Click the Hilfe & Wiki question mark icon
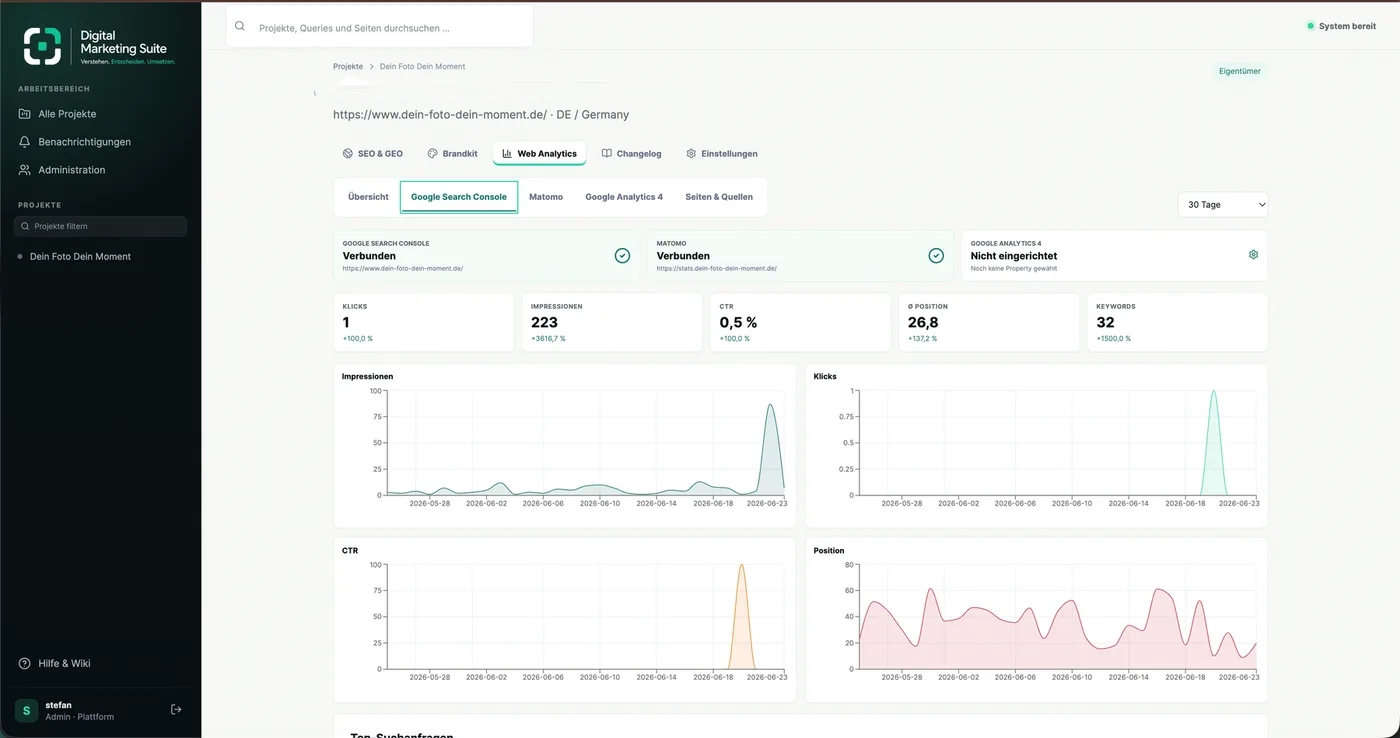Screen dimensions: 1400x738 tap(25, 664)
